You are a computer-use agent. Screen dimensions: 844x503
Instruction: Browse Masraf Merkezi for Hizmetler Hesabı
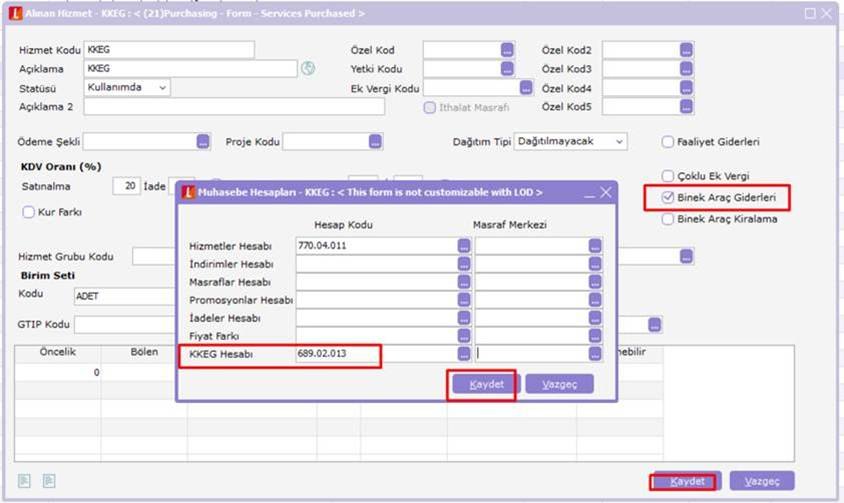click(x=595, y=246)
